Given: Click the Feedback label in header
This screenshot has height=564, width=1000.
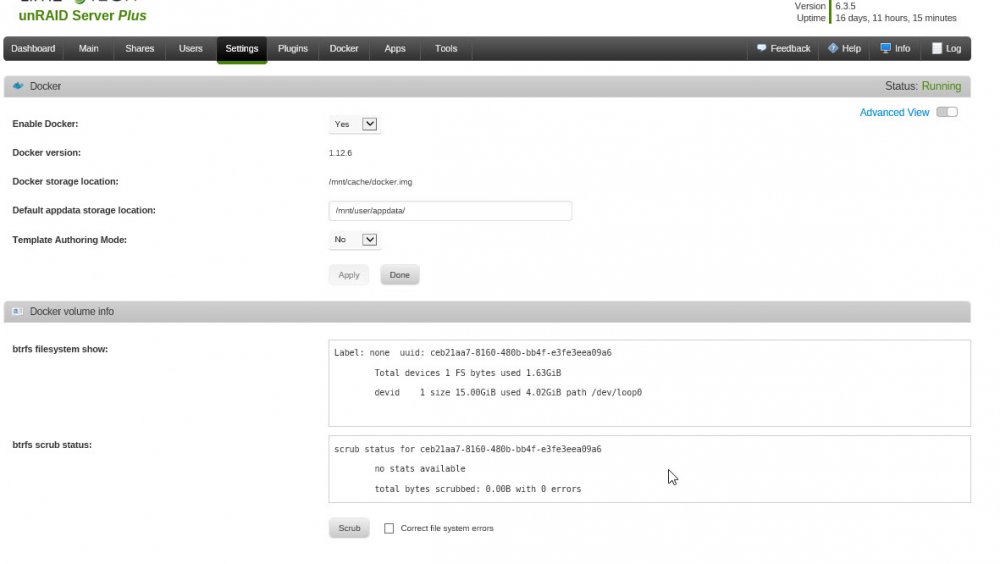Looking at the screenshot, I should [x=790, y=48].
